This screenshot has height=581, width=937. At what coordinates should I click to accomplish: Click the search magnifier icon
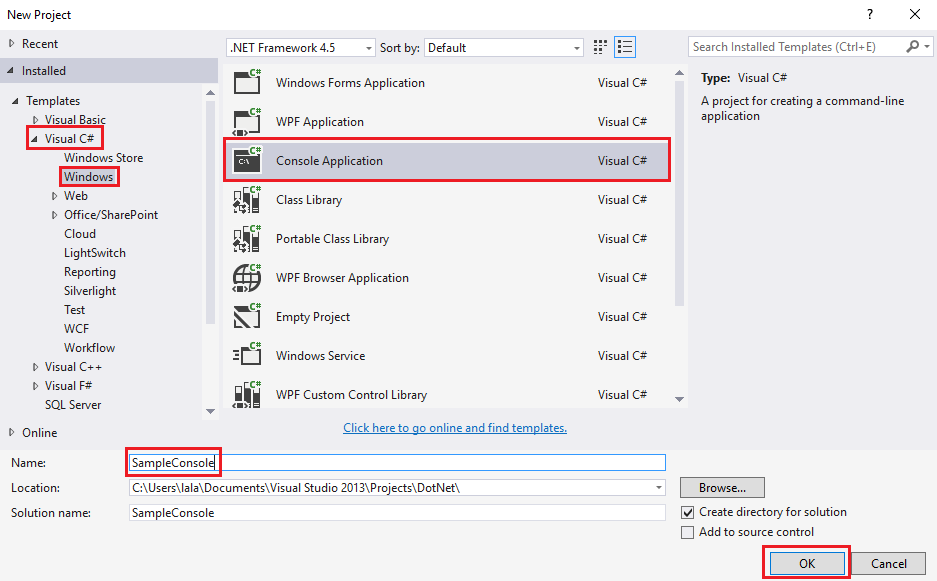pos(913,47)
